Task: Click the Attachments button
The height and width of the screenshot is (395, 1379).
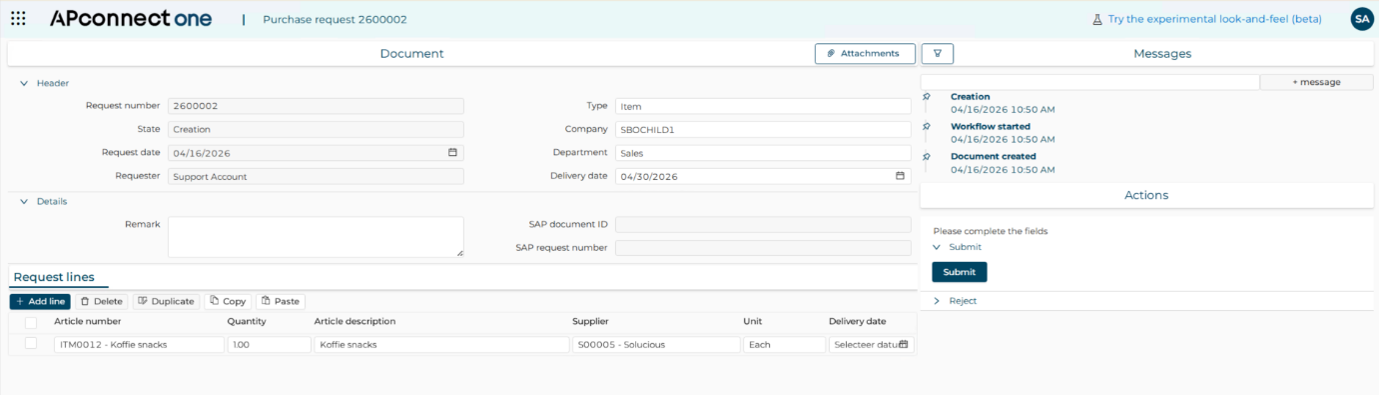Action: tap(865, 53)
